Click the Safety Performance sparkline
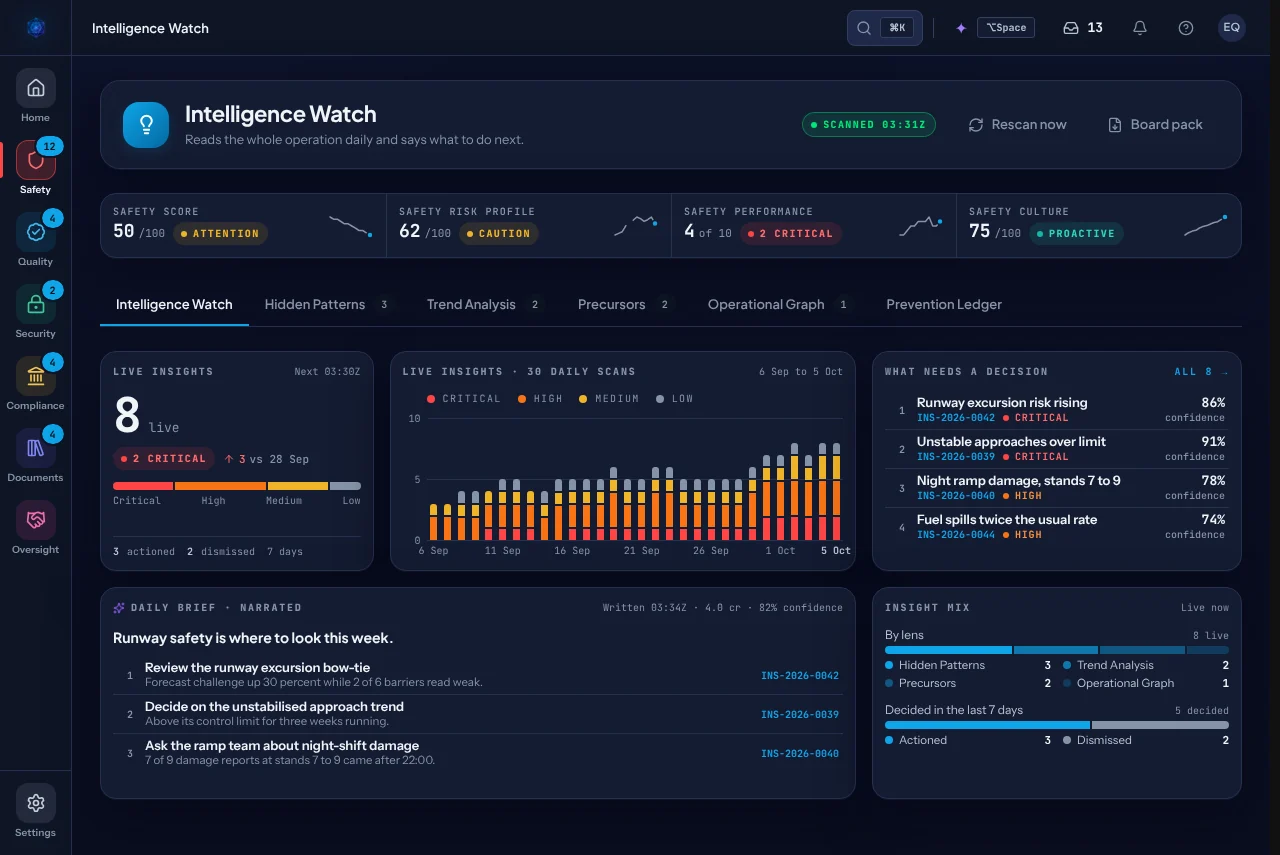The height and width of the screenshot is (855, 1280). tap(921, 225)
